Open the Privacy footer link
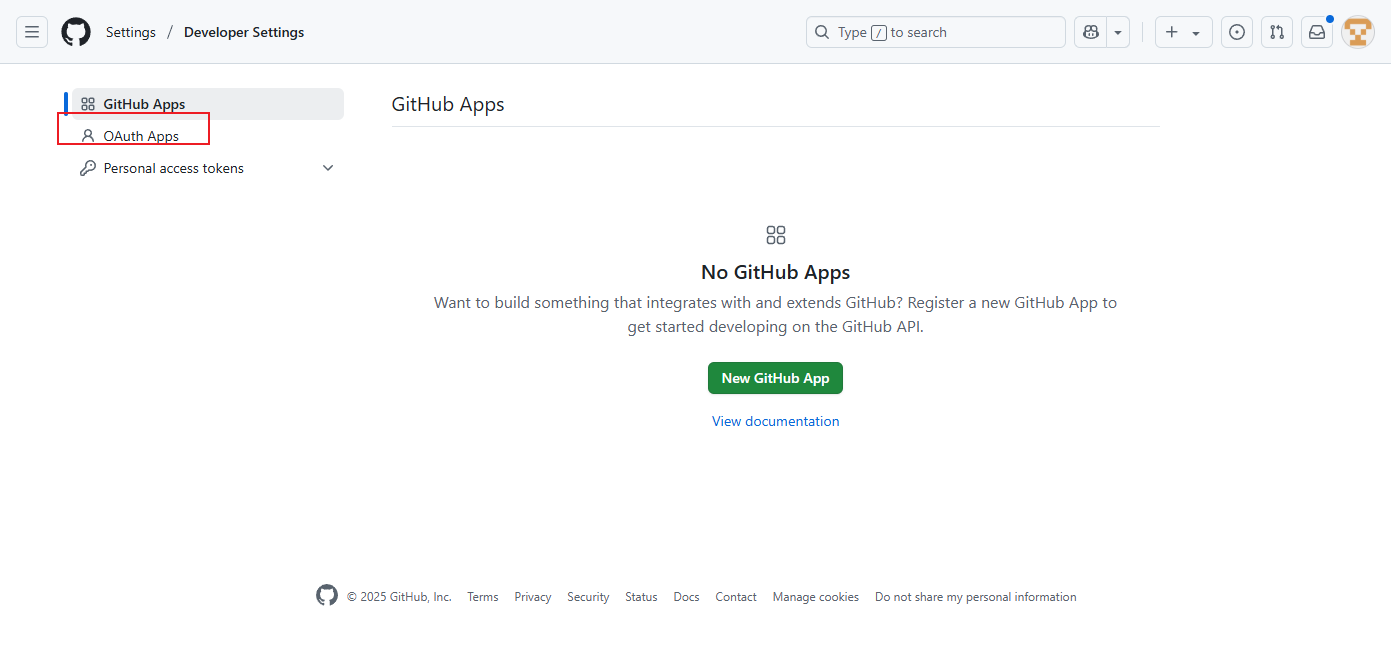Image resolution: width=1391 pixels, height=653 pixels. pyautogui.click(x=532, y=597)
